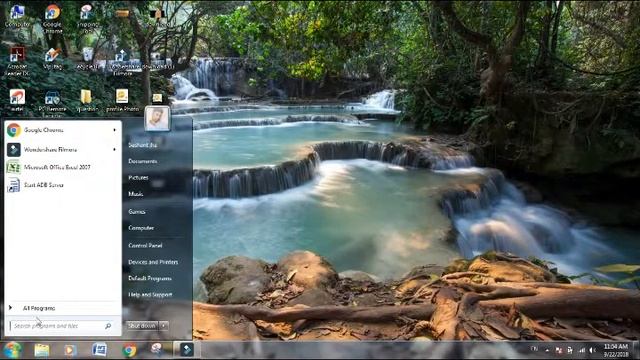
Task: Open the Computer desktop shortcut
Action: pyautogui.click(x=17, y=16)
